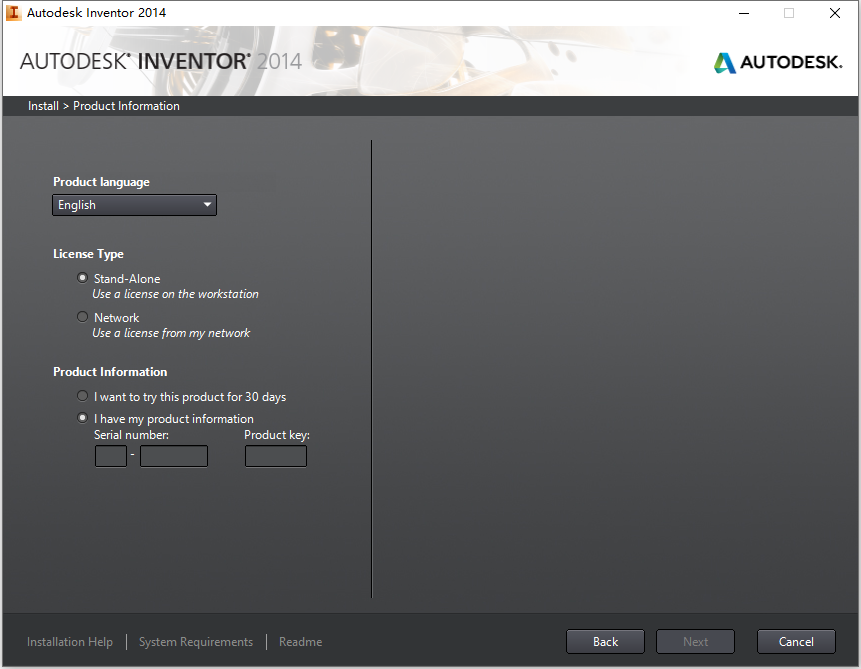Open the Installation Help link
861x669 pixels.
click(70, 642)
